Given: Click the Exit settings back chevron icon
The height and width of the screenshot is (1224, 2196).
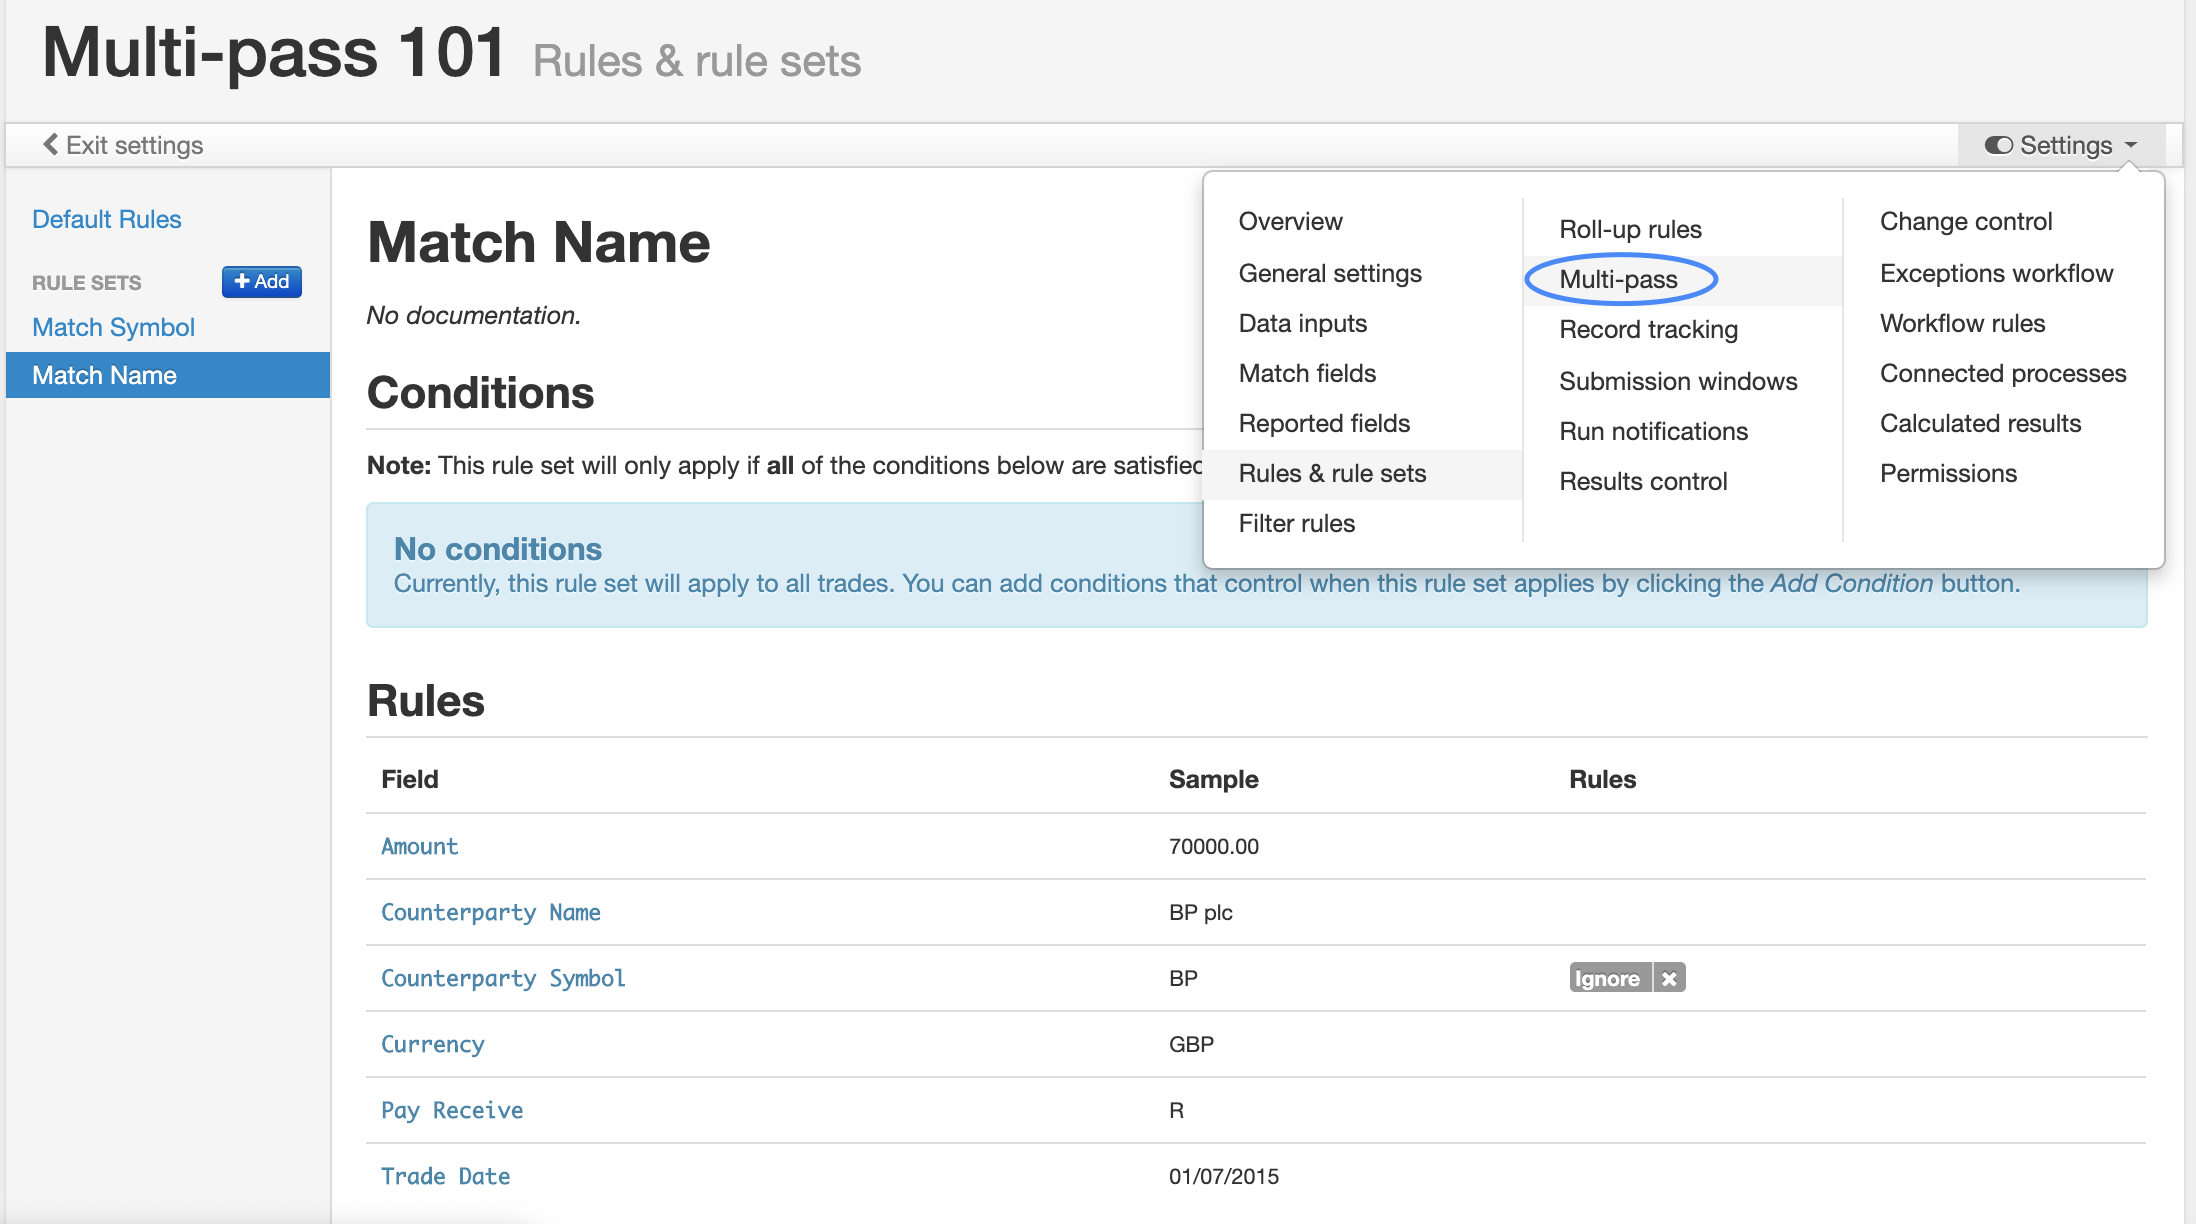Looking at the screenshot, I should tap(50, 145).
